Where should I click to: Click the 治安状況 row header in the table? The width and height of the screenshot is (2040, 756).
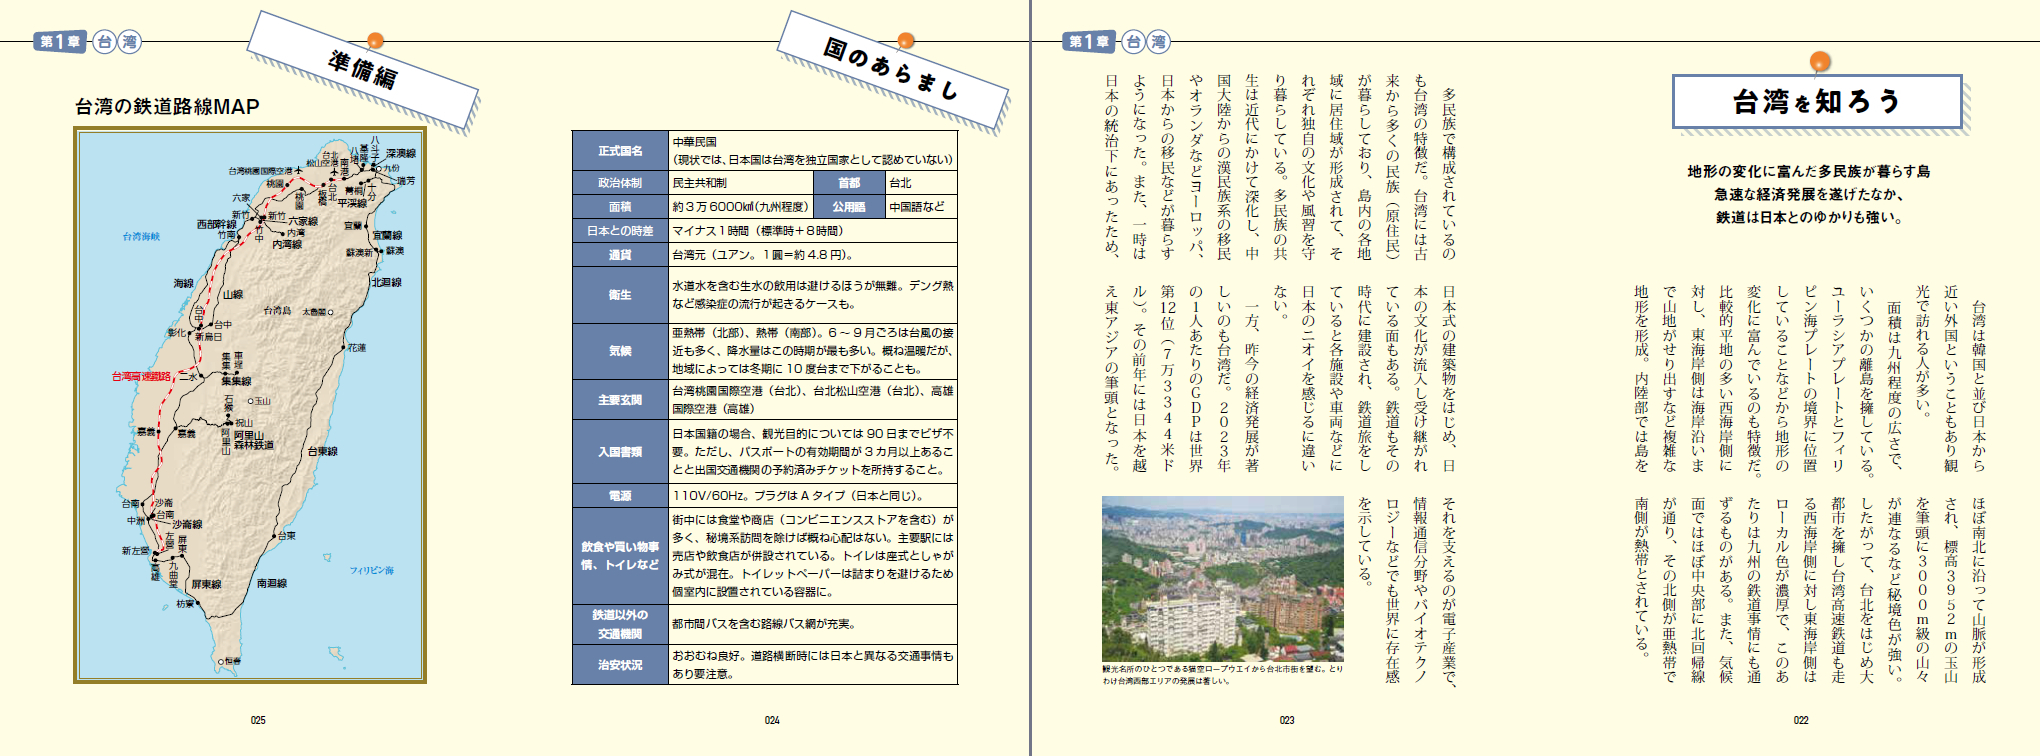point(620,665)
